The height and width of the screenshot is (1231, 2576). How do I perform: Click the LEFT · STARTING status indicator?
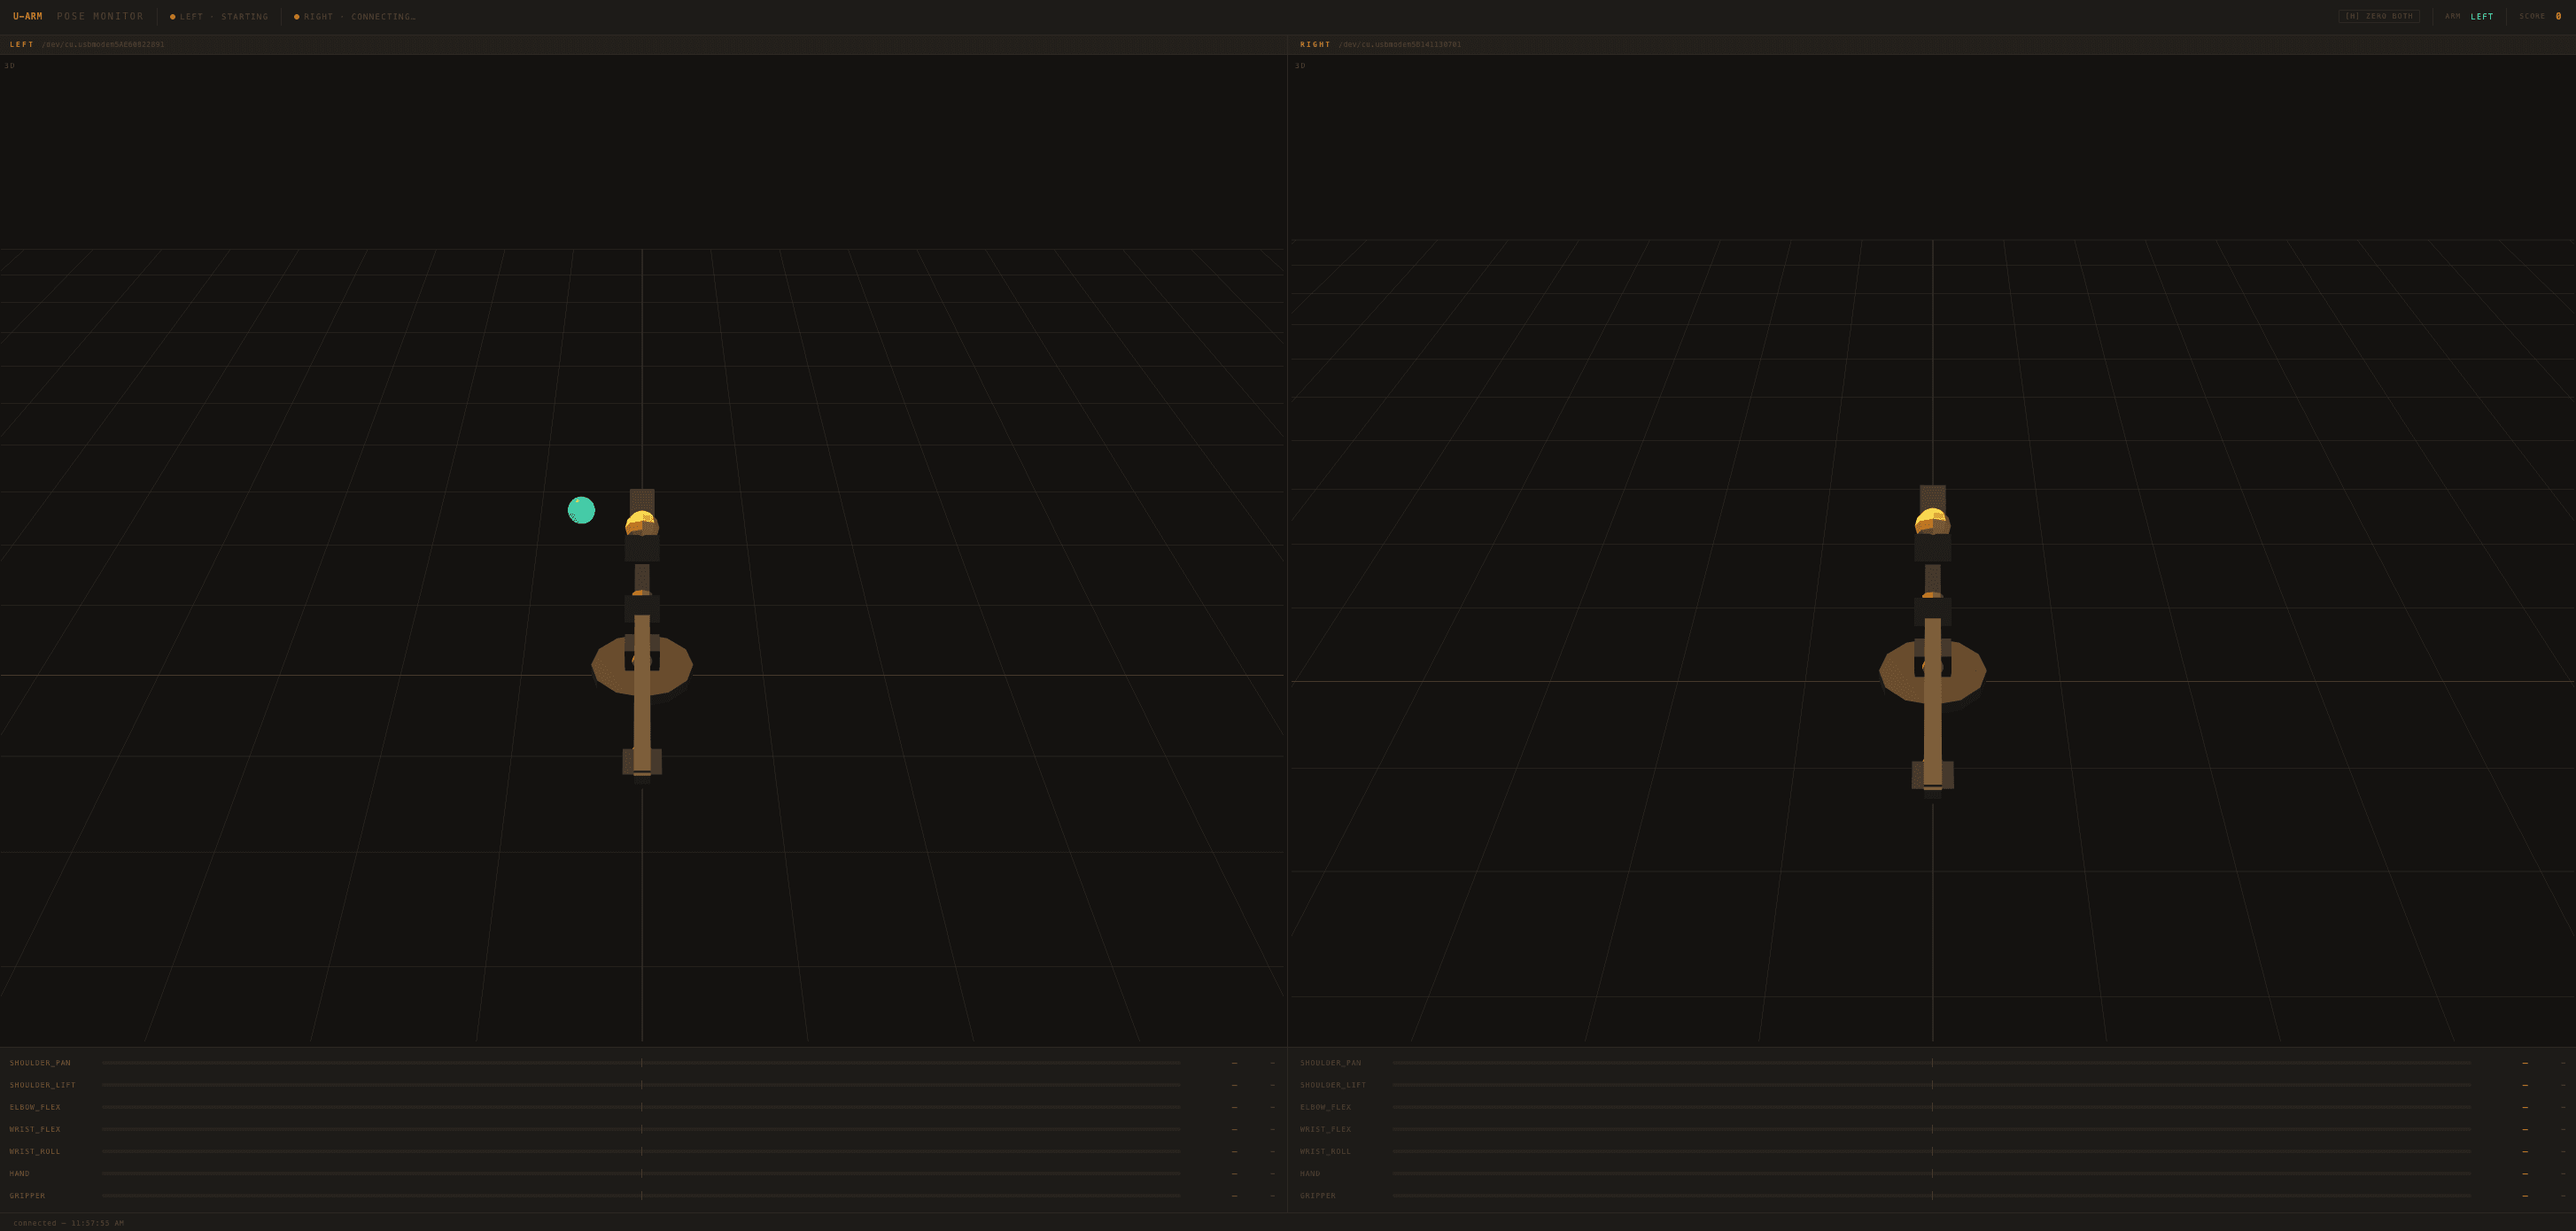[x=219, y=16]
